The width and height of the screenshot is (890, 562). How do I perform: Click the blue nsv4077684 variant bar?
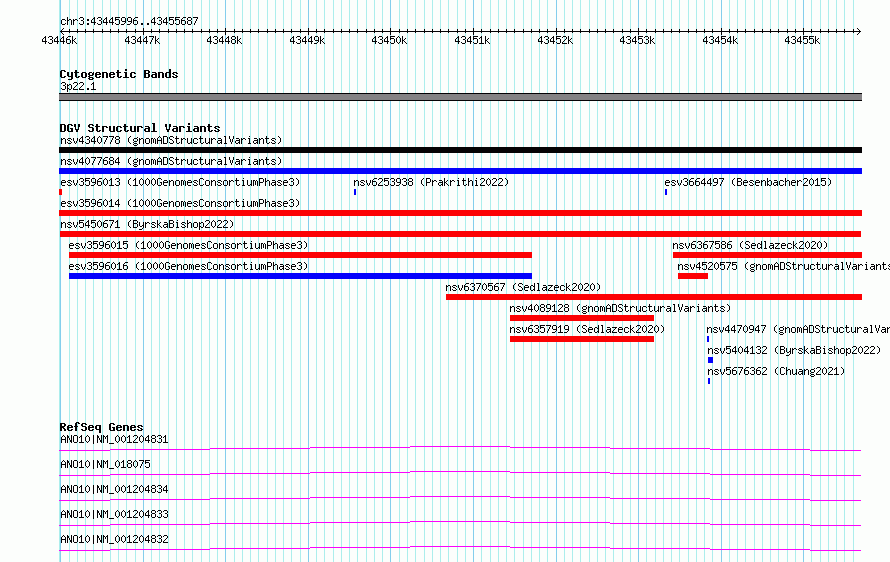point(460,171)
